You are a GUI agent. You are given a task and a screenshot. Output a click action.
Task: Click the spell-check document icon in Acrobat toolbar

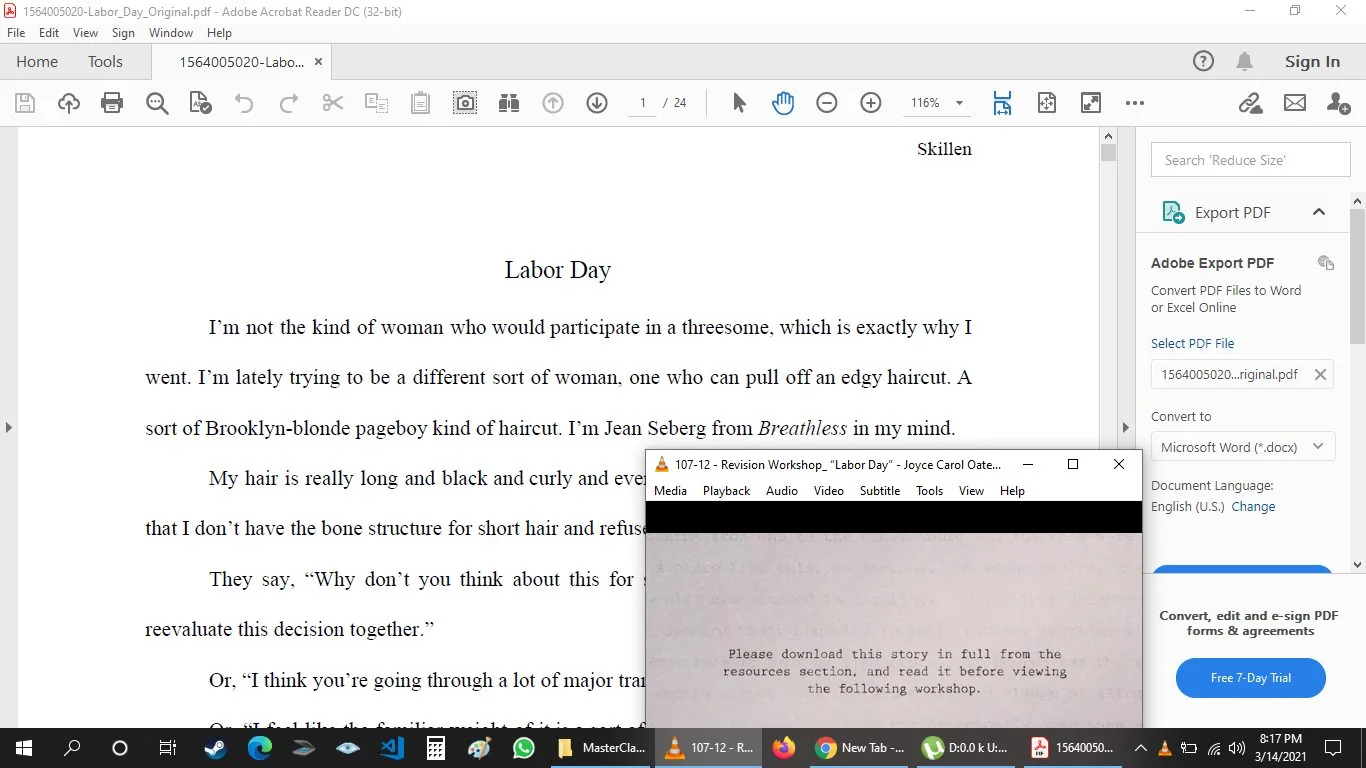point(201,103)
